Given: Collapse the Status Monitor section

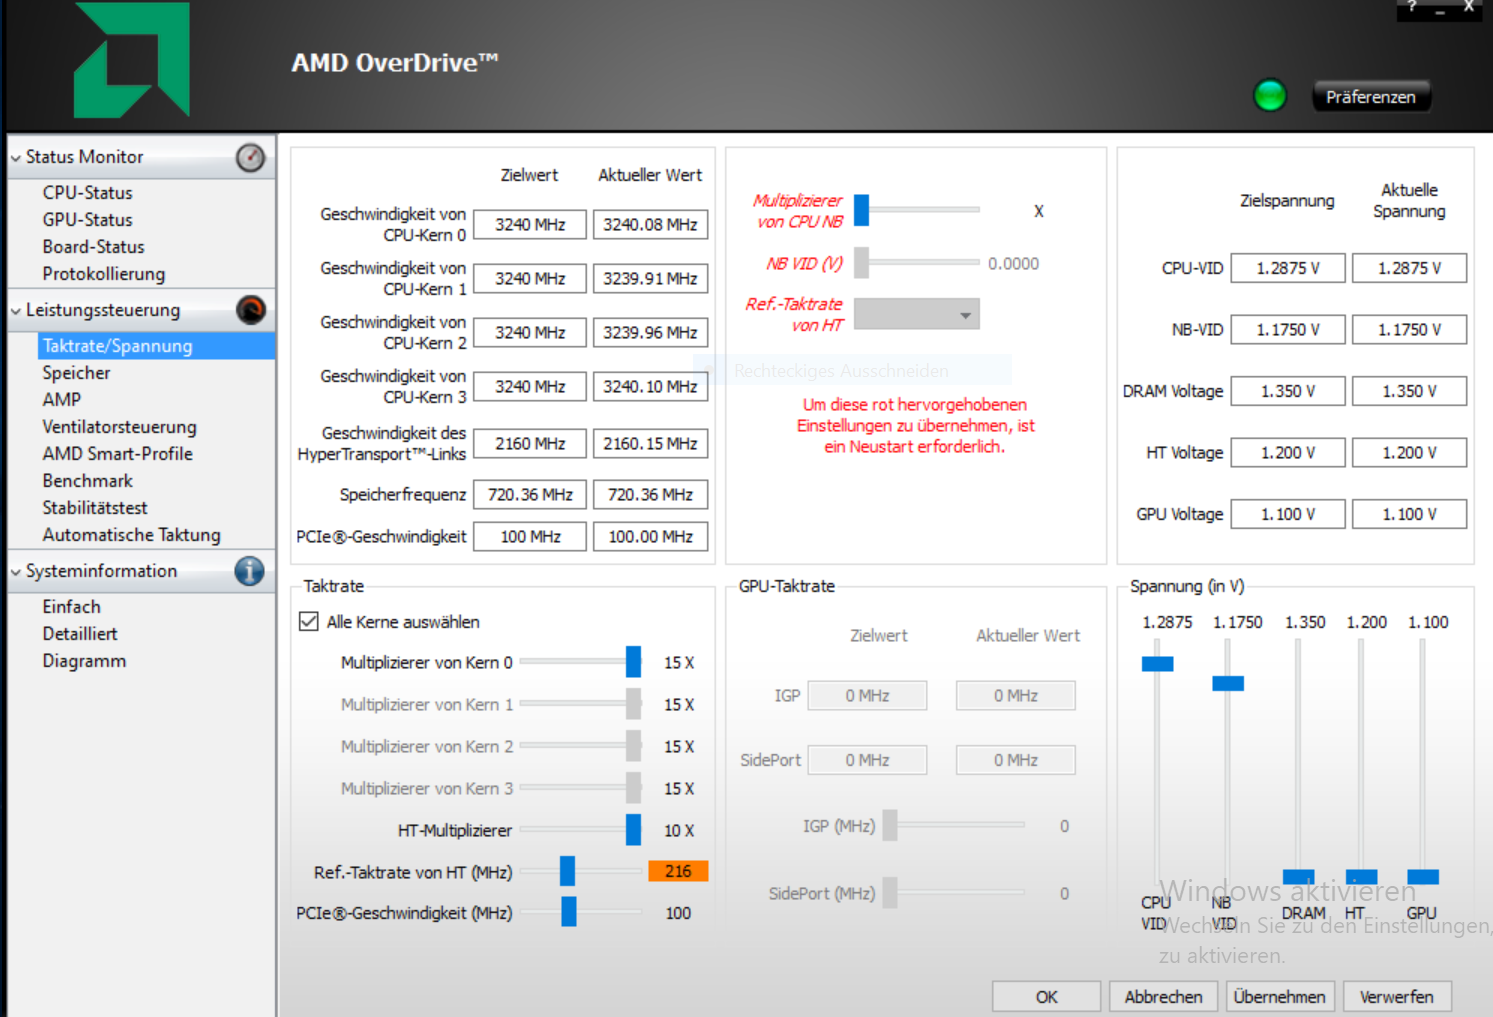Looking at the screenshot, I should coord(16,158).
